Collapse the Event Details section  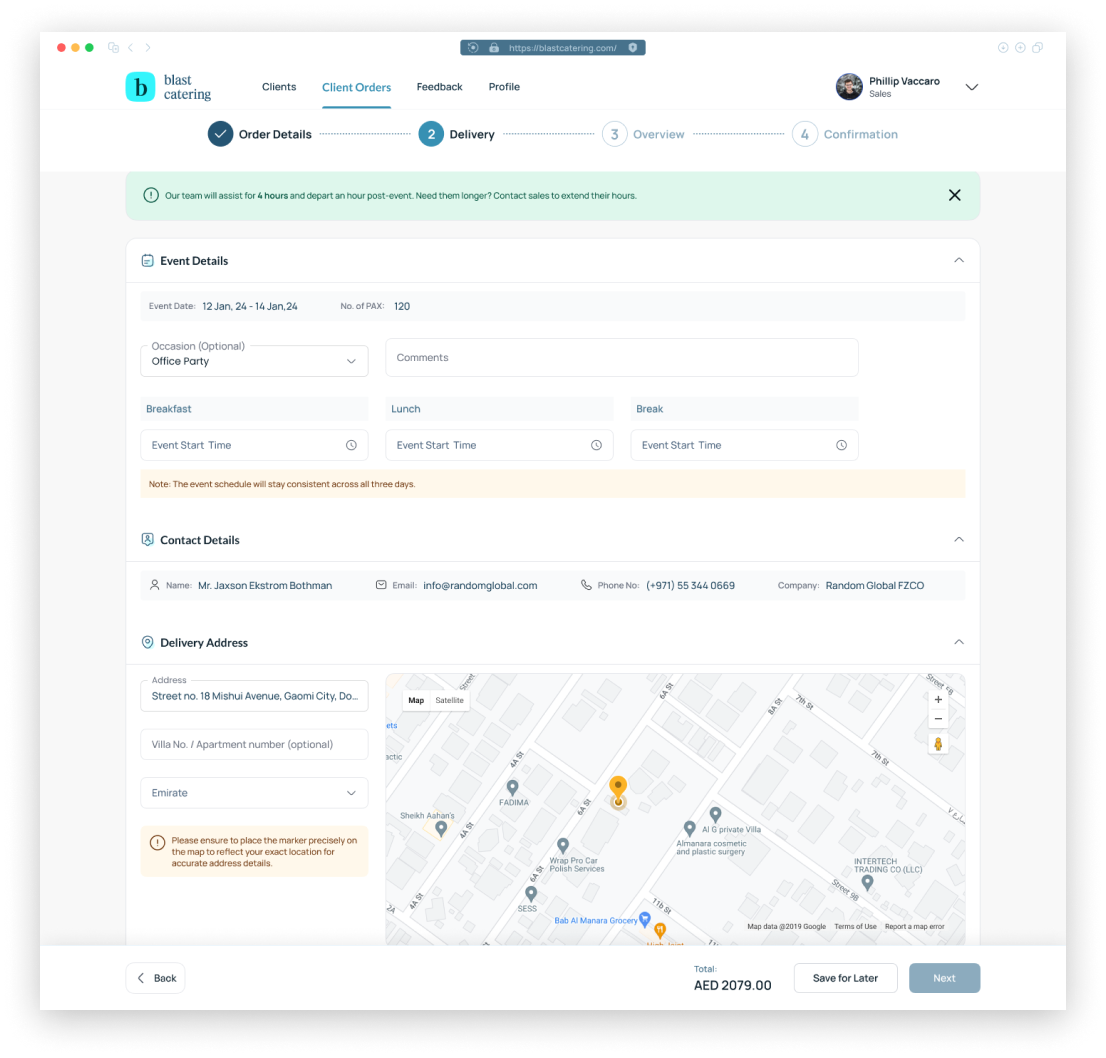pyautogui.click(x=958, y=261)
